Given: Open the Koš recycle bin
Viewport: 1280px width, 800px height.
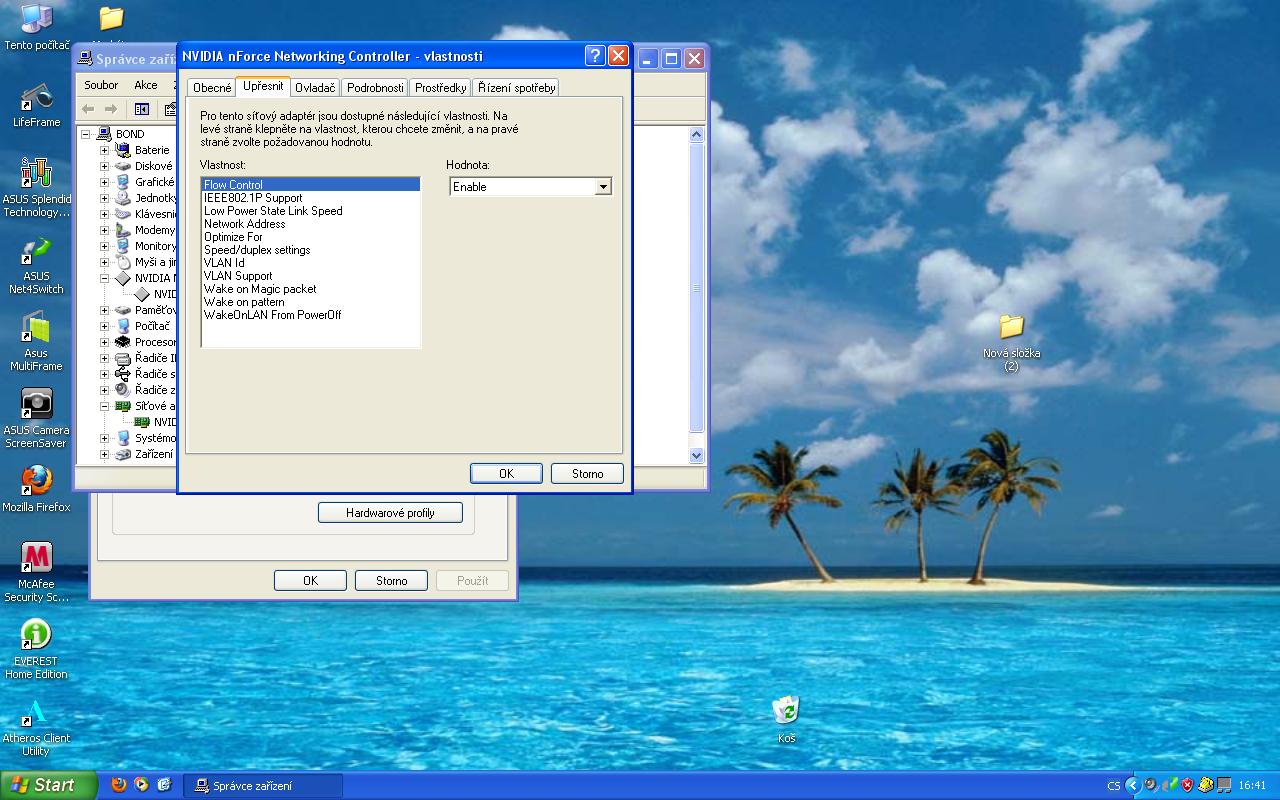Looking at the screenshot, I should [787, 720].
